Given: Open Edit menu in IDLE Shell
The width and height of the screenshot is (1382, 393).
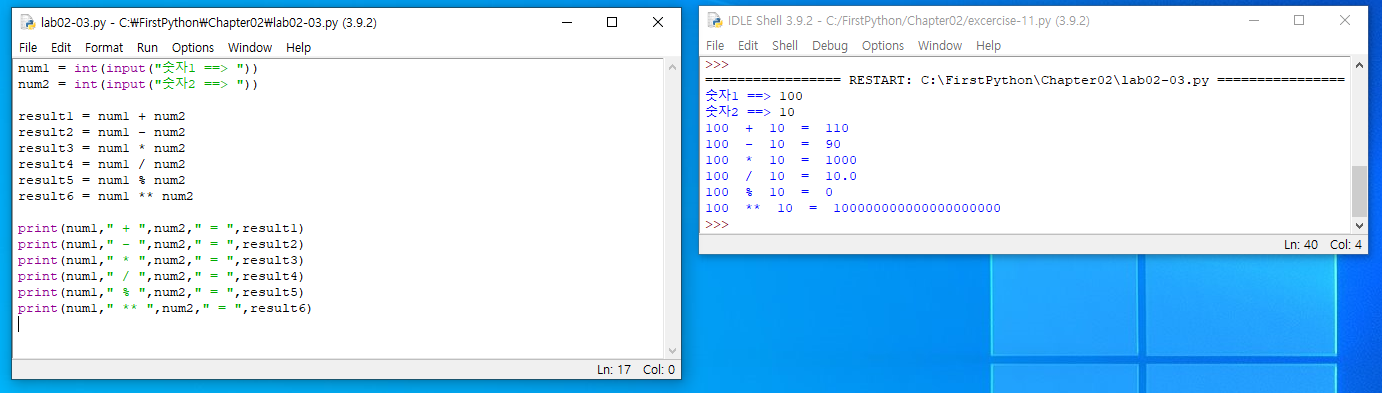Looking at the screenshot, I should pos(748,45).
